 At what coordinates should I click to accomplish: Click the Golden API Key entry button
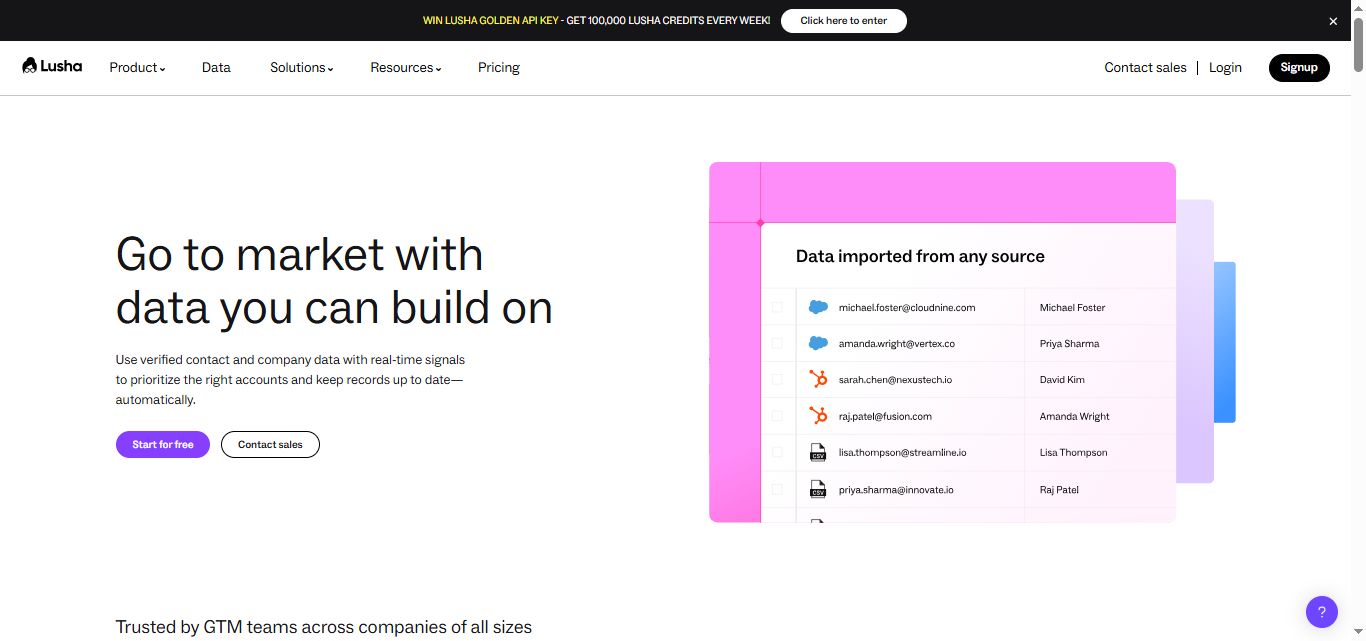tap(843, 20)
